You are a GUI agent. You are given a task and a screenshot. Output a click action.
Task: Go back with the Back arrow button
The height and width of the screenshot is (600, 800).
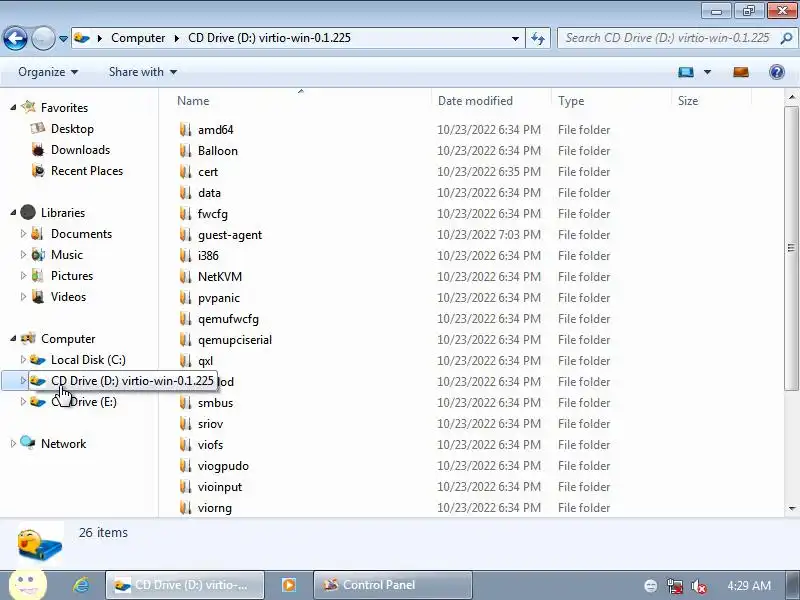[x=15, y=38]
